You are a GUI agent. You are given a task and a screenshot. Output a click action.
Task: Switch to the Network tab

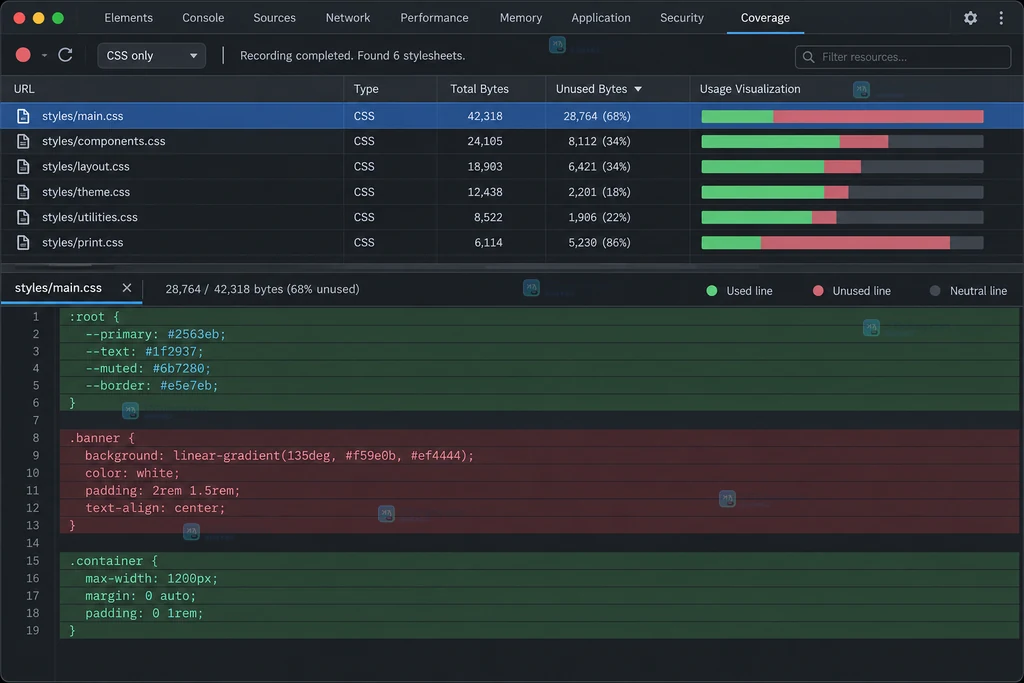click(x=348, y=18)
